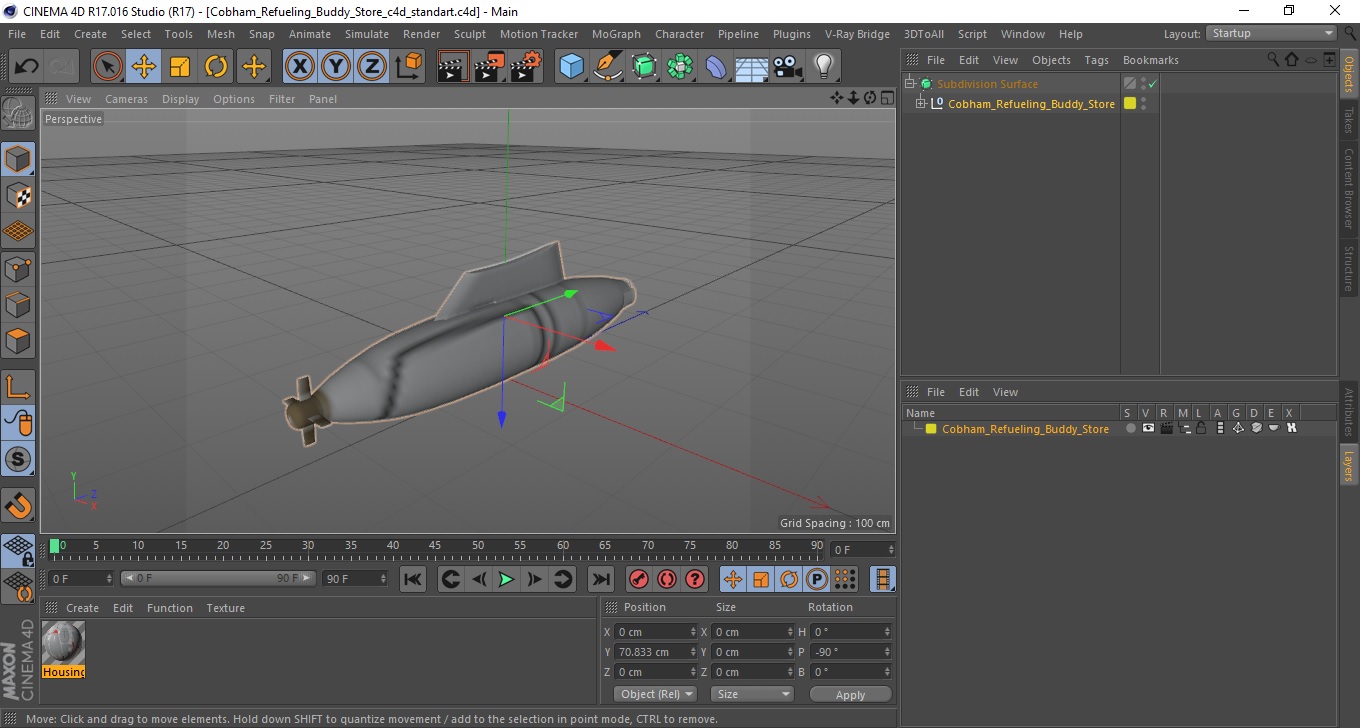Select the Live Selection tool
1360x728 pixels.
tap(108, 67)
